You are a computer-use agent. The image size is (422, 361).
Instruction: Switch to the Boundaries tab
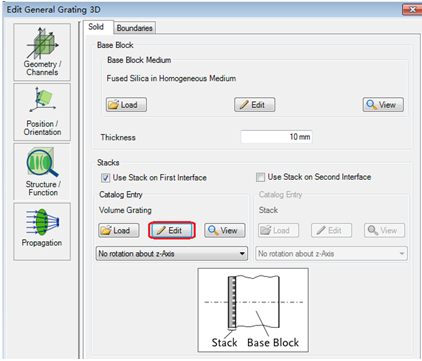[x=135, y=28]
